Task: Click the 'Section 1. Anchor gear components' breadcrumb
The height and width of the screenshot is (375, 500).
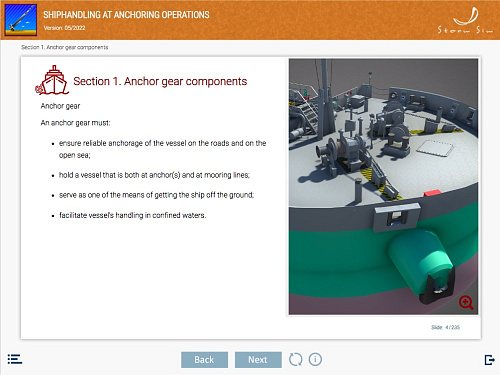Action: point(65,47)
